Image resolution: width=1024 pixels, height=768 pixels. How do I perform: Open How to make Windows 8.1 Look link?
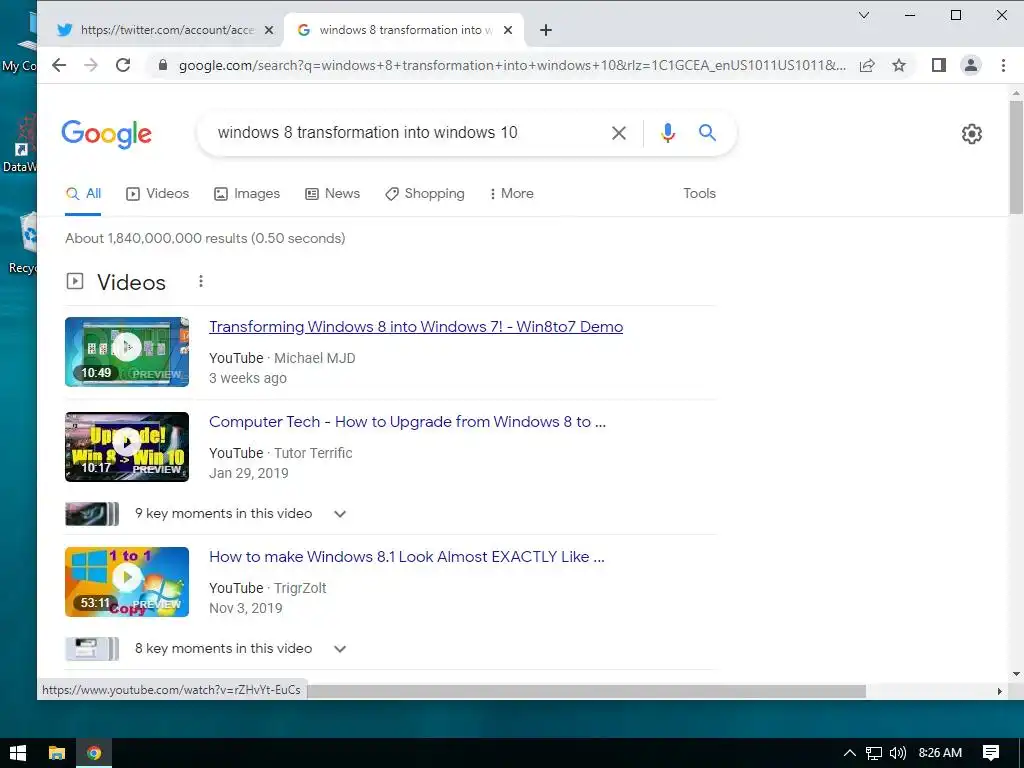tap(407, 557)
